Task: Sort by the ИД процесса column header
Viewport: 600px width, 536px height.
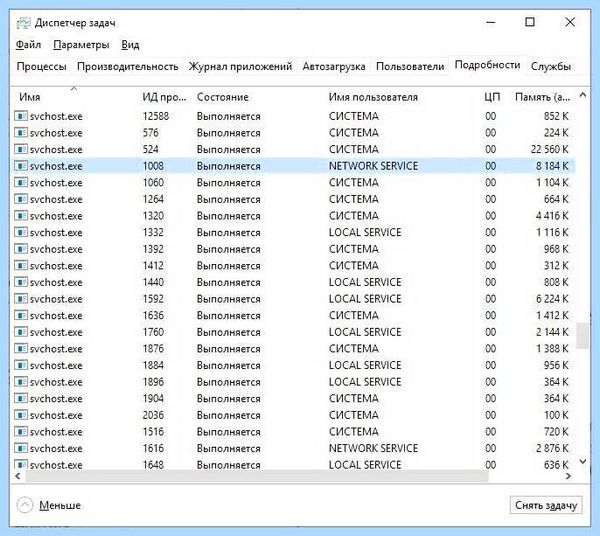Action: 164,97
